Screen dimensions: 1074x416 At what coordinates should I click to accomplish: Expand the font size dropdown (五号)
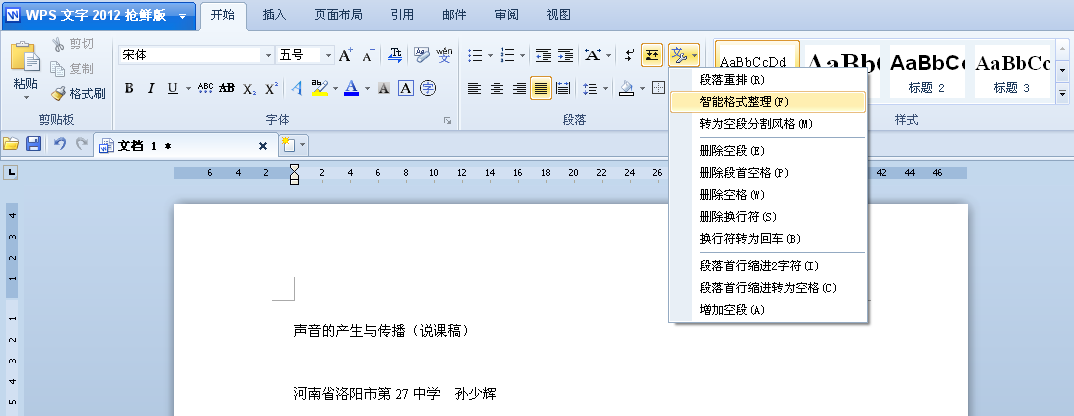[x=327, y=55]
